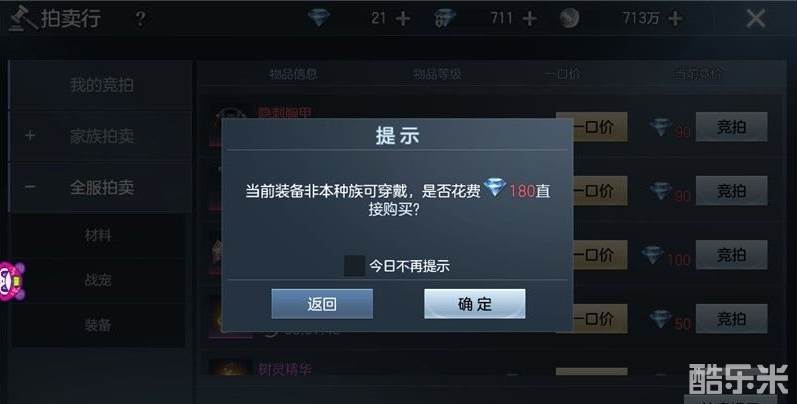The image size is (798, 404).
Task: Click the 返回 button in dialog
Action: pos(322,304)
